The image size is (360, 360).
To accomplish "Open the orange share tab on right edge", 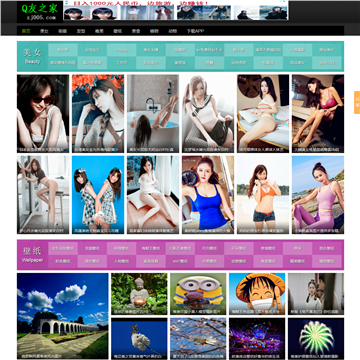I will click(357, 102).
